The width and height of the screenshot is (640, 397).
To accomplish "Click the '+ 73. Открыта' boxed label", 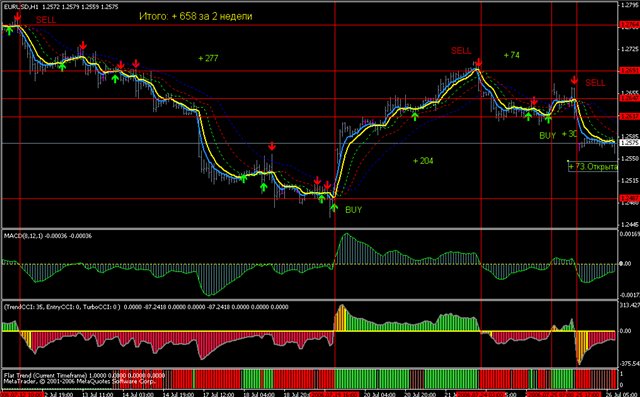I will click(593, 166).
